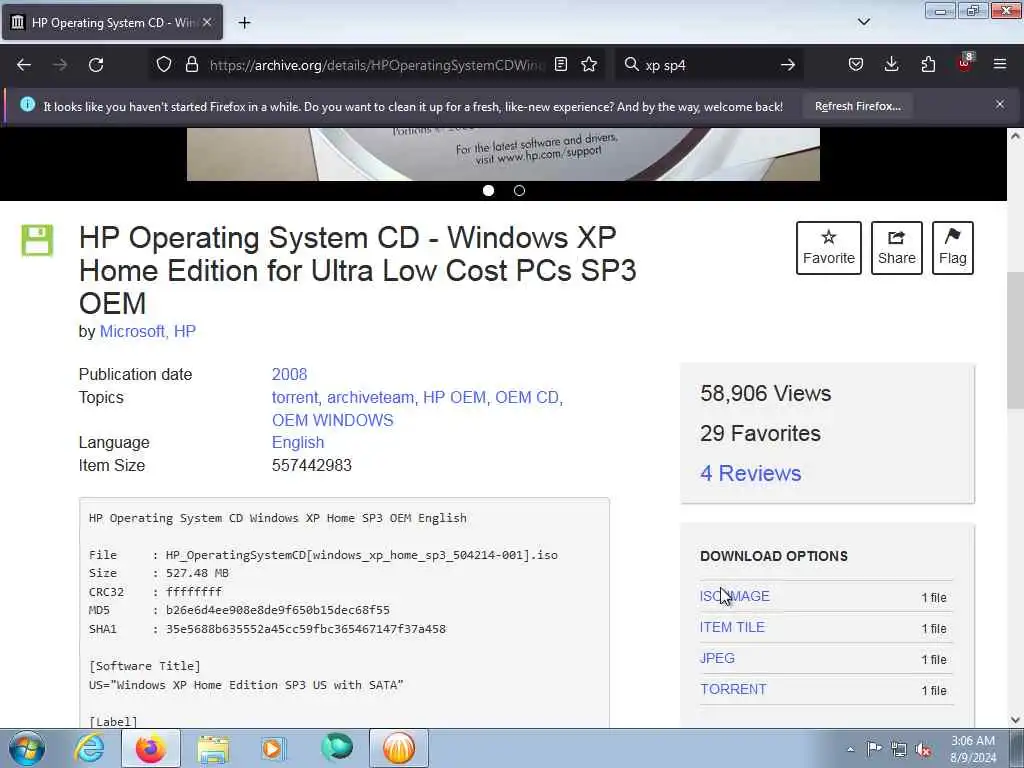Open the English language link
Image resolution: width=1024 pixels, height=768 pixels.
click(298, 442)
